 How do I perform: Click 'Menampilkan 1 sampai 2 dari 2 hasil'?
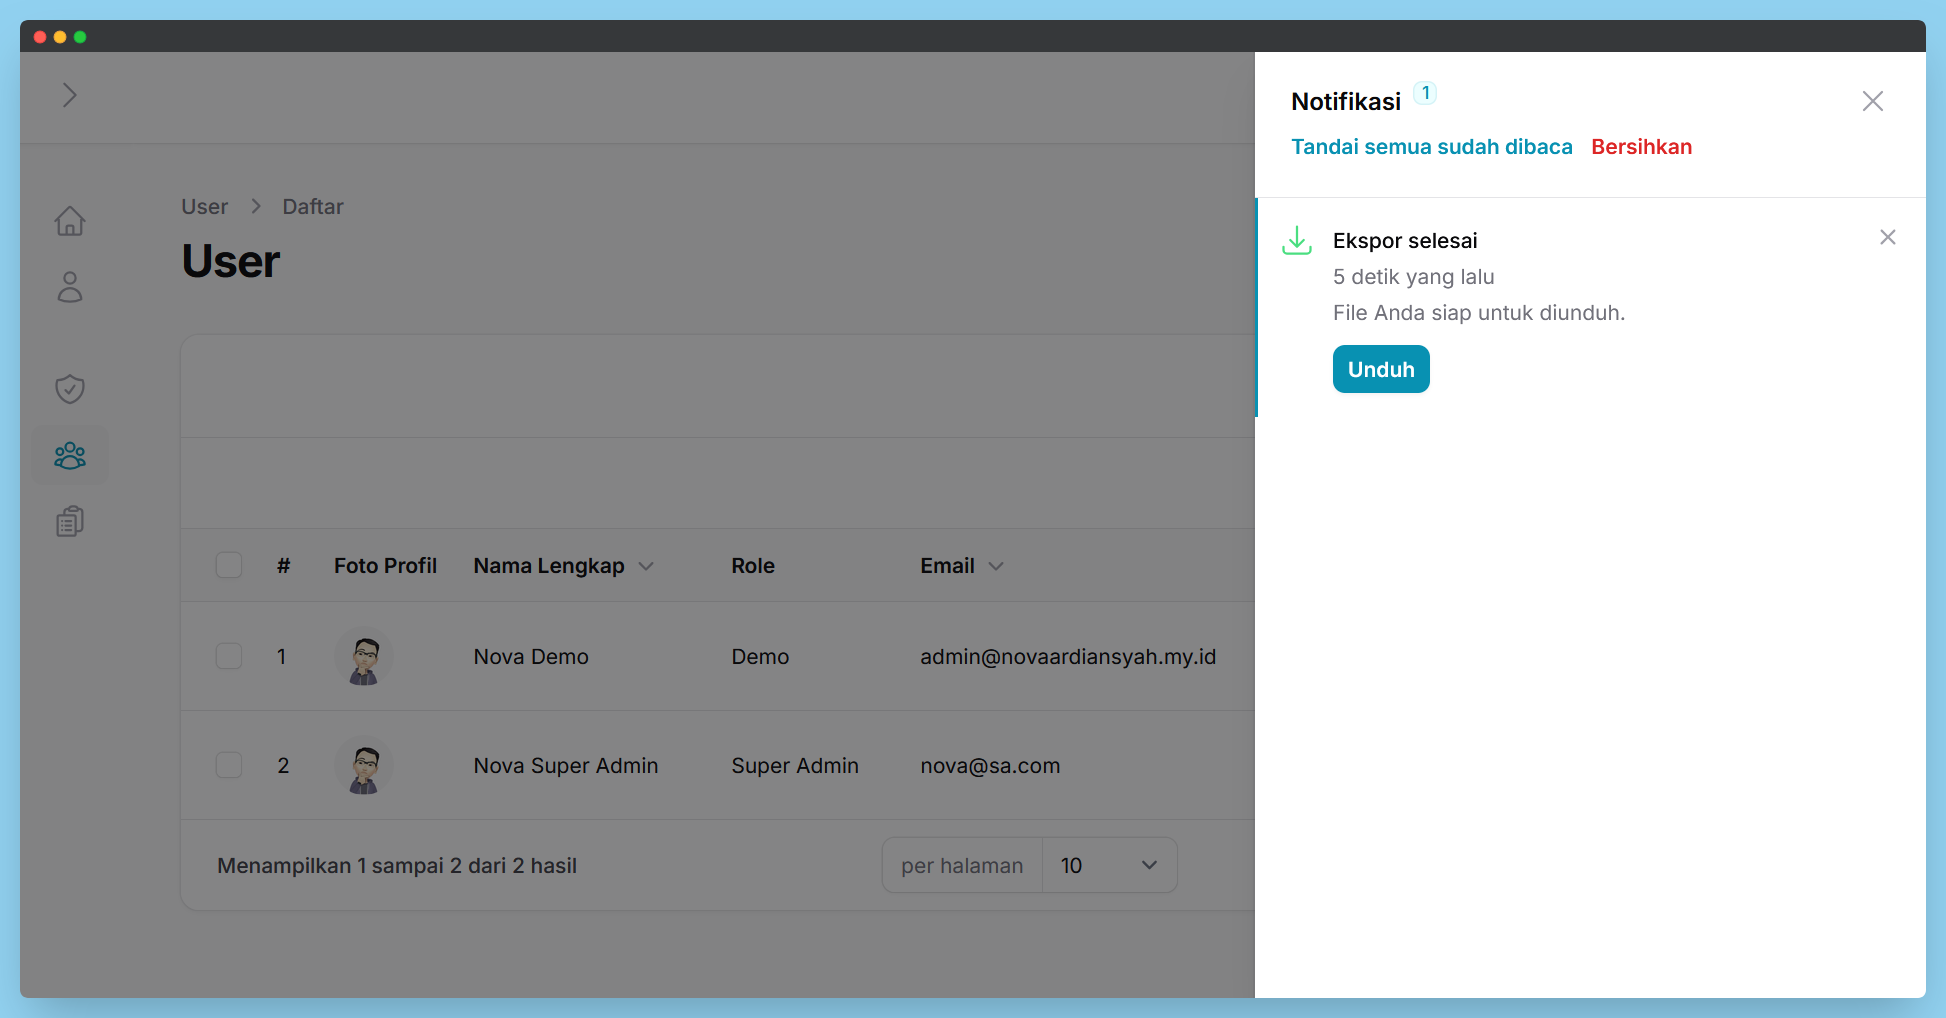click(x=397, y=866)
